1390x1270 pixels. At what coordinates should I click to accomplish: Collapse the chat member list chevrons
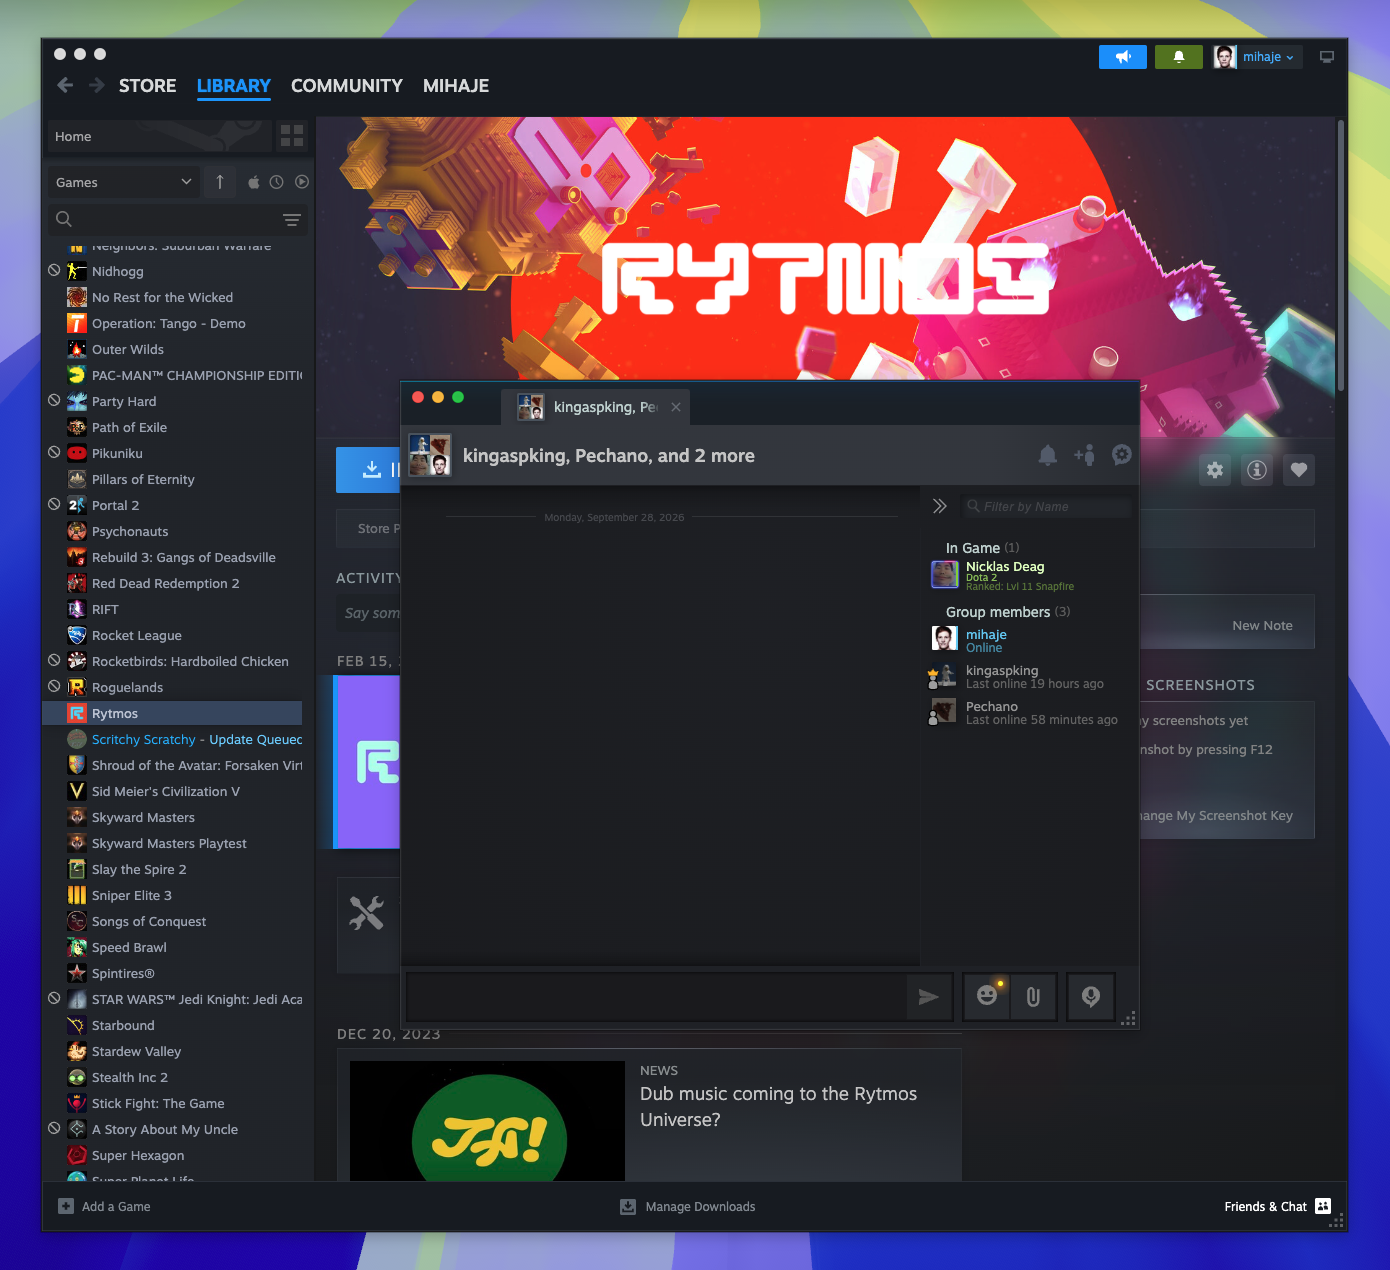(x=939, y=506)
